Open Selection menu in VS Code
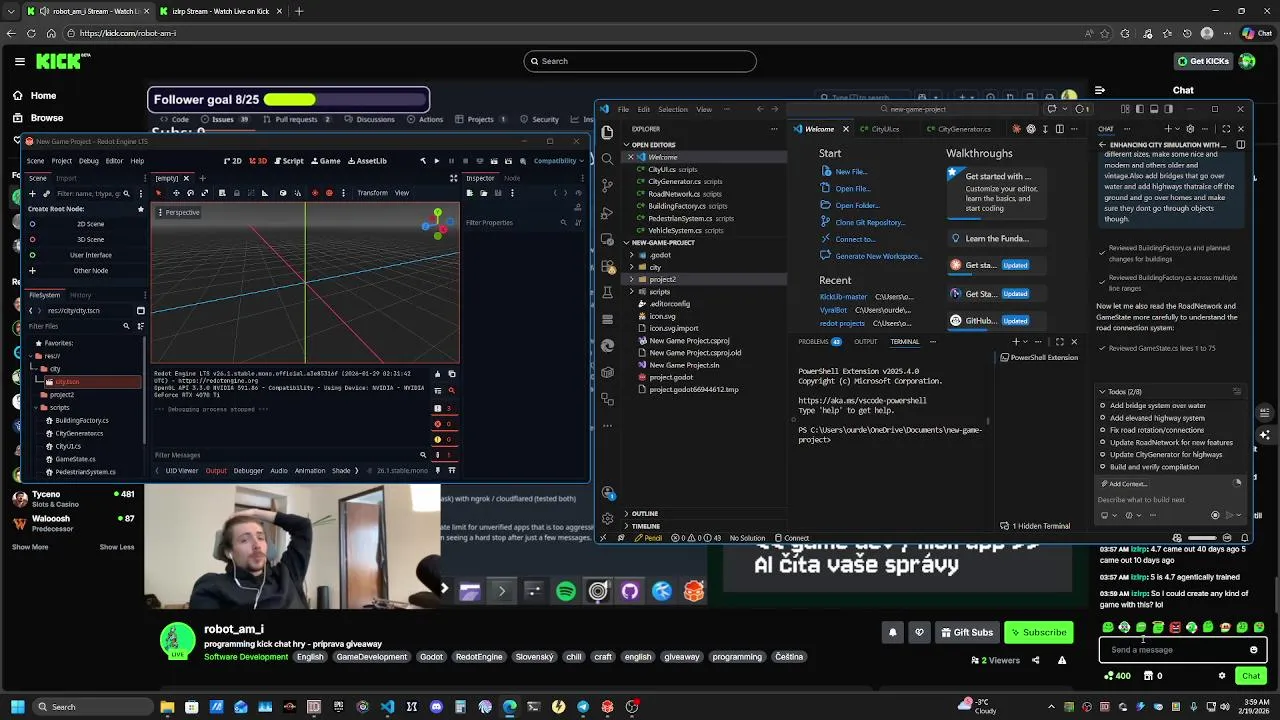The image size is (1280, 720). (x=672, y=109)
